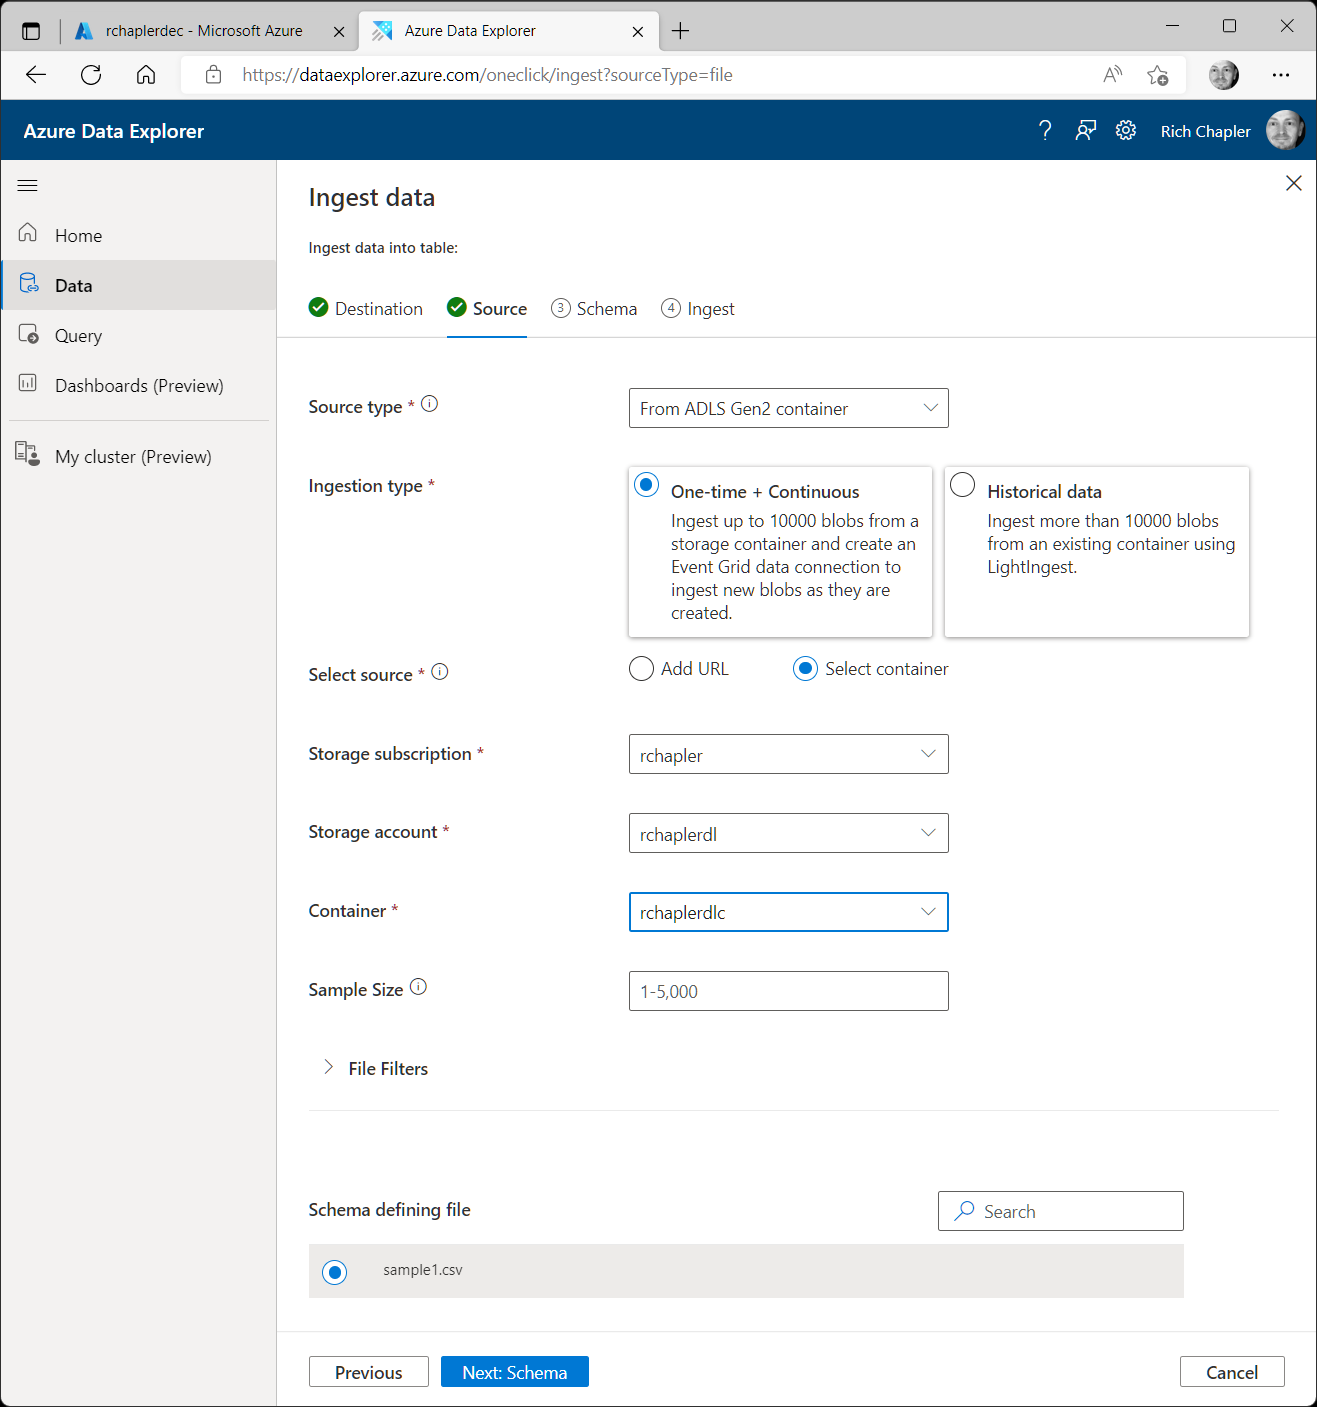Open the Data section in sidebar
The image size is (1317, 1407).
point(73,285)
